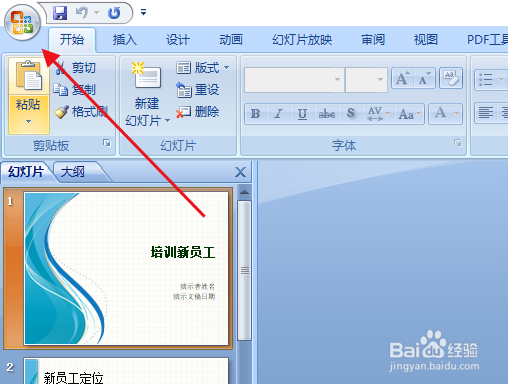508x384 pixels.
Task: Activate the 格式刷 format painter
Action: (80, 112)
